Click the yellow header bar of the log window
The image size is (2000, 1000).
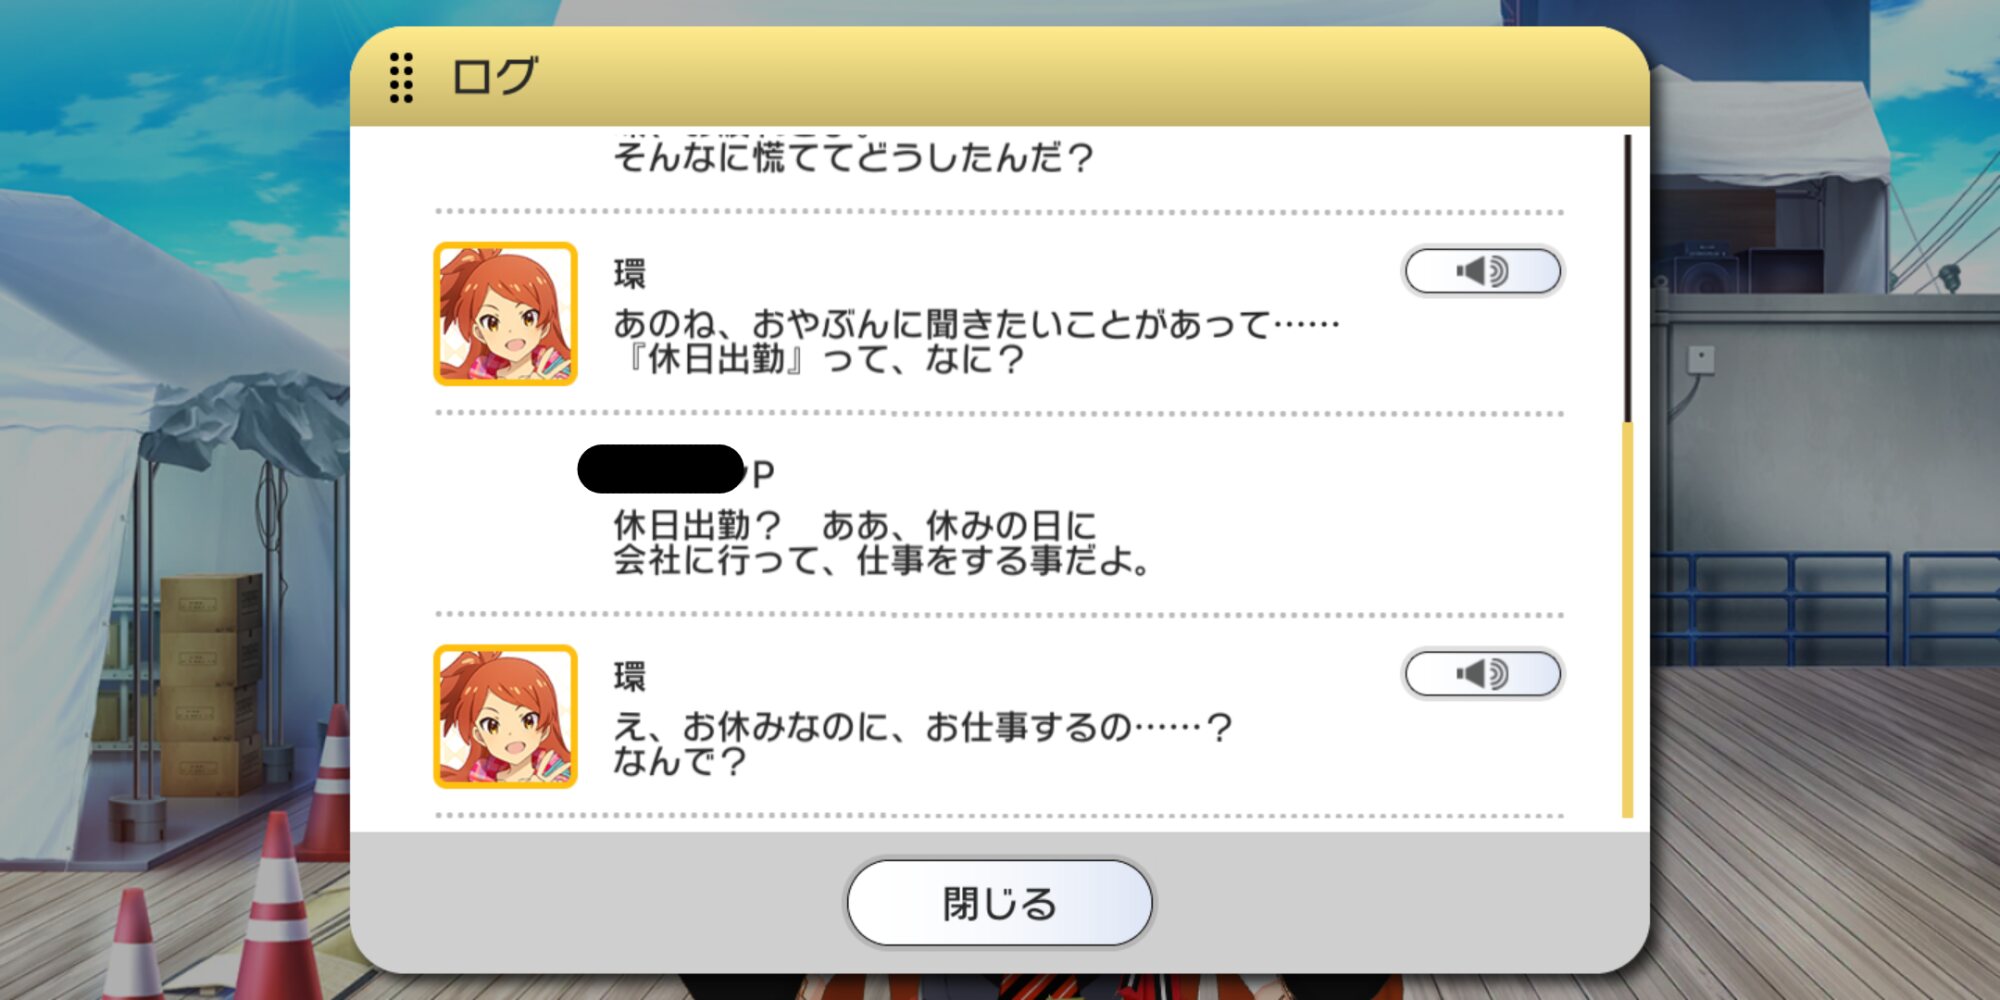click(x=999, y=77)
